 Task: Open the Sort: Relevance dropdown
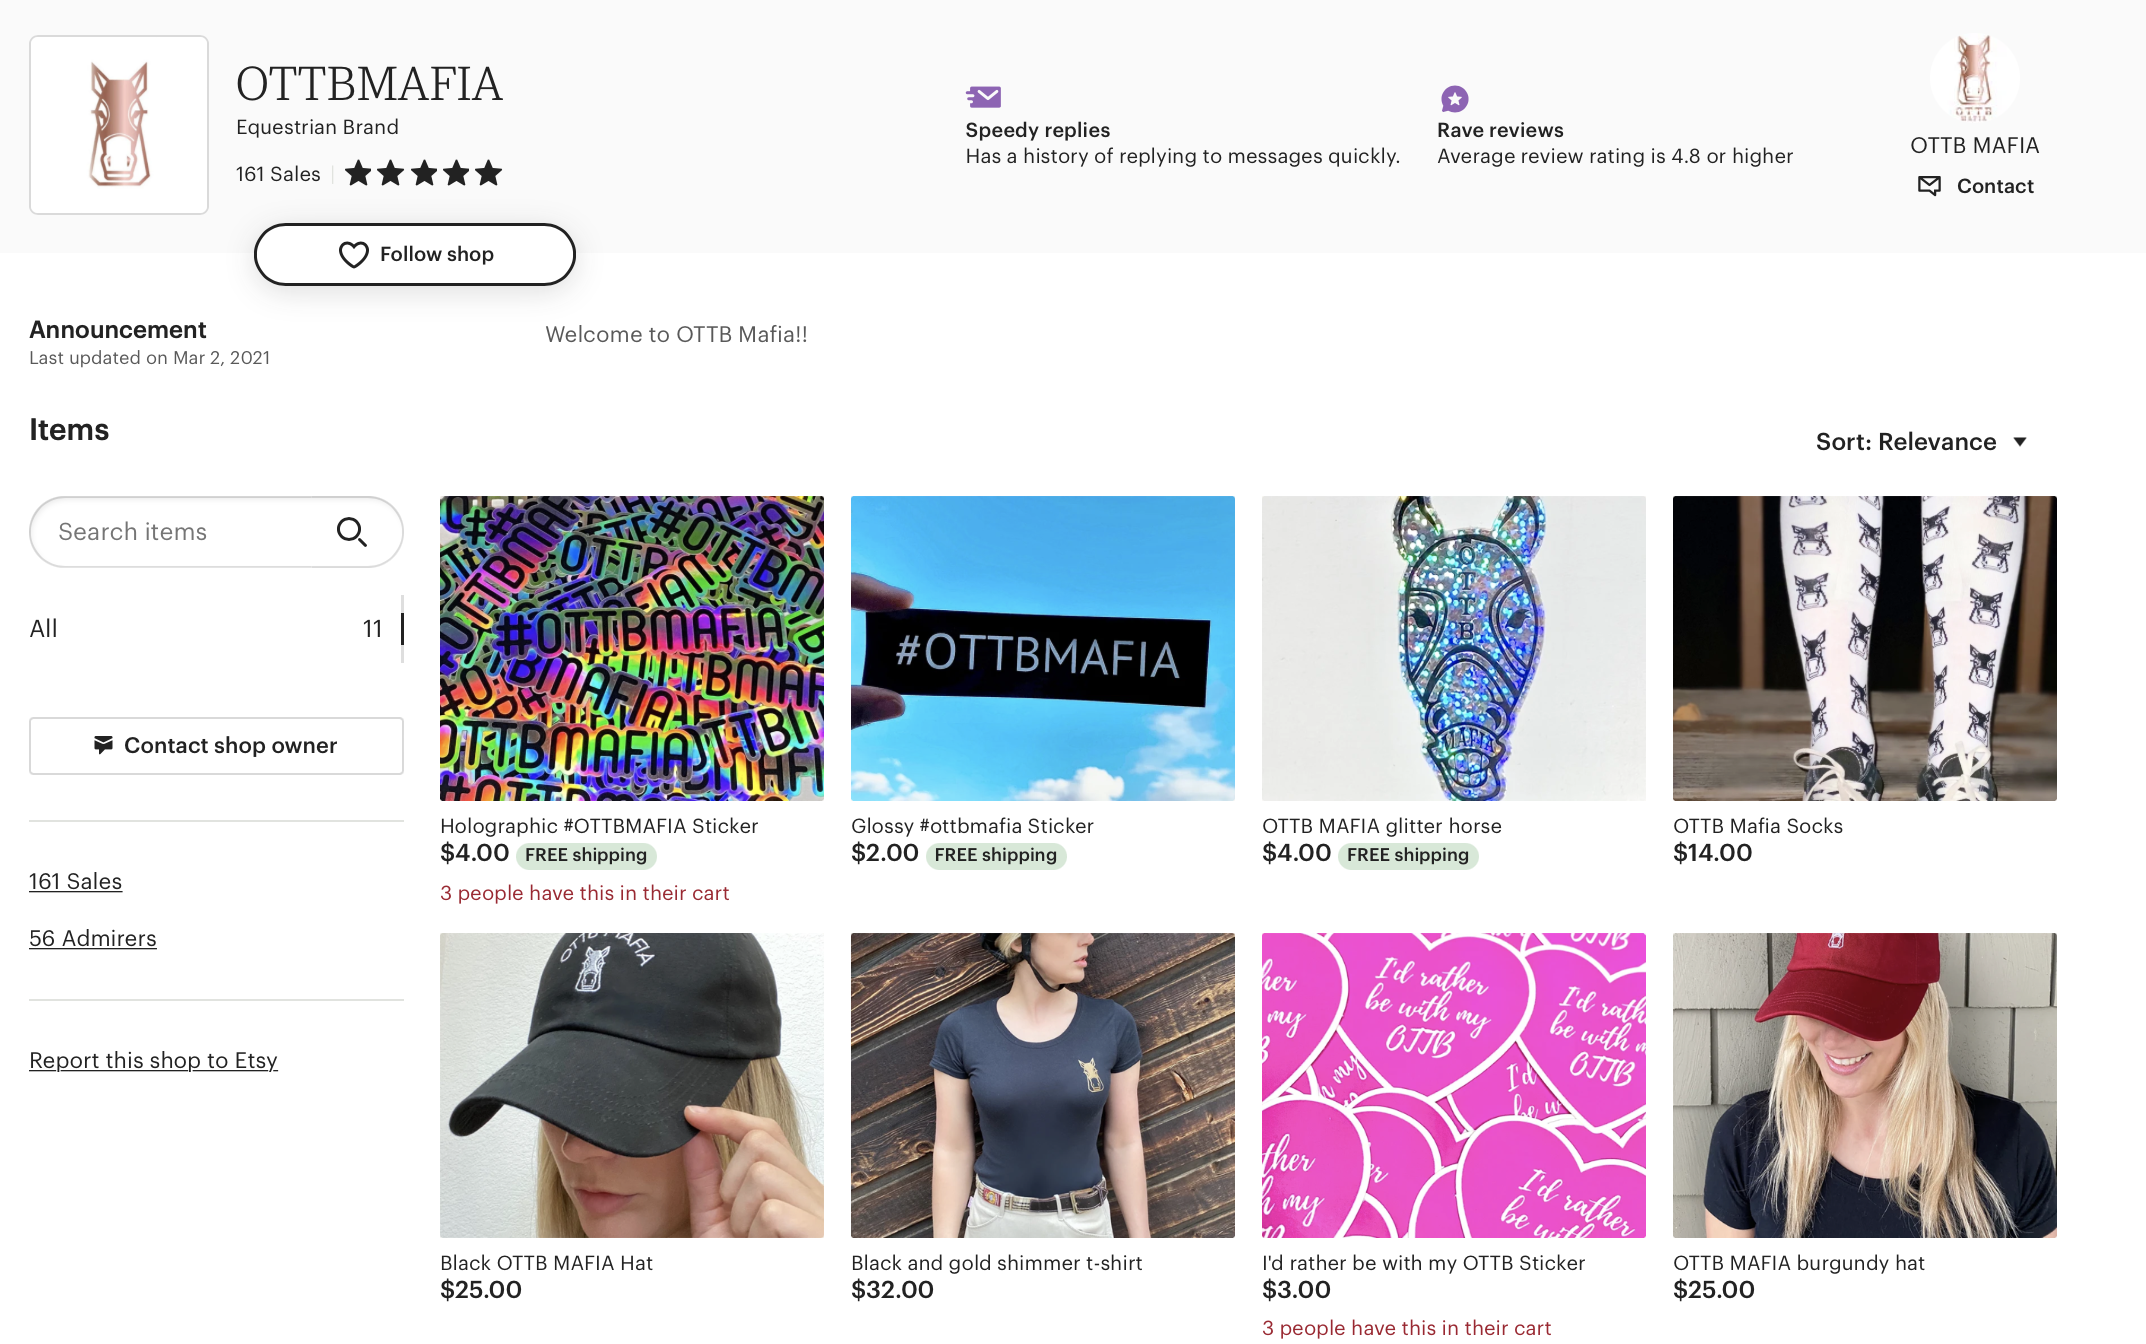pos(1921,442)
